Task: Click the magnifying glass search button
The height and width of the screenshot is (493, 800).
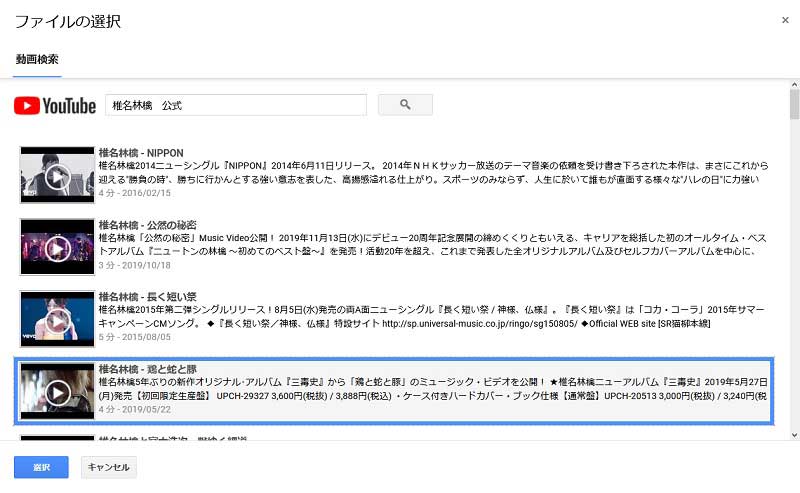Action: pyautogui.click(x=405, y=105)
